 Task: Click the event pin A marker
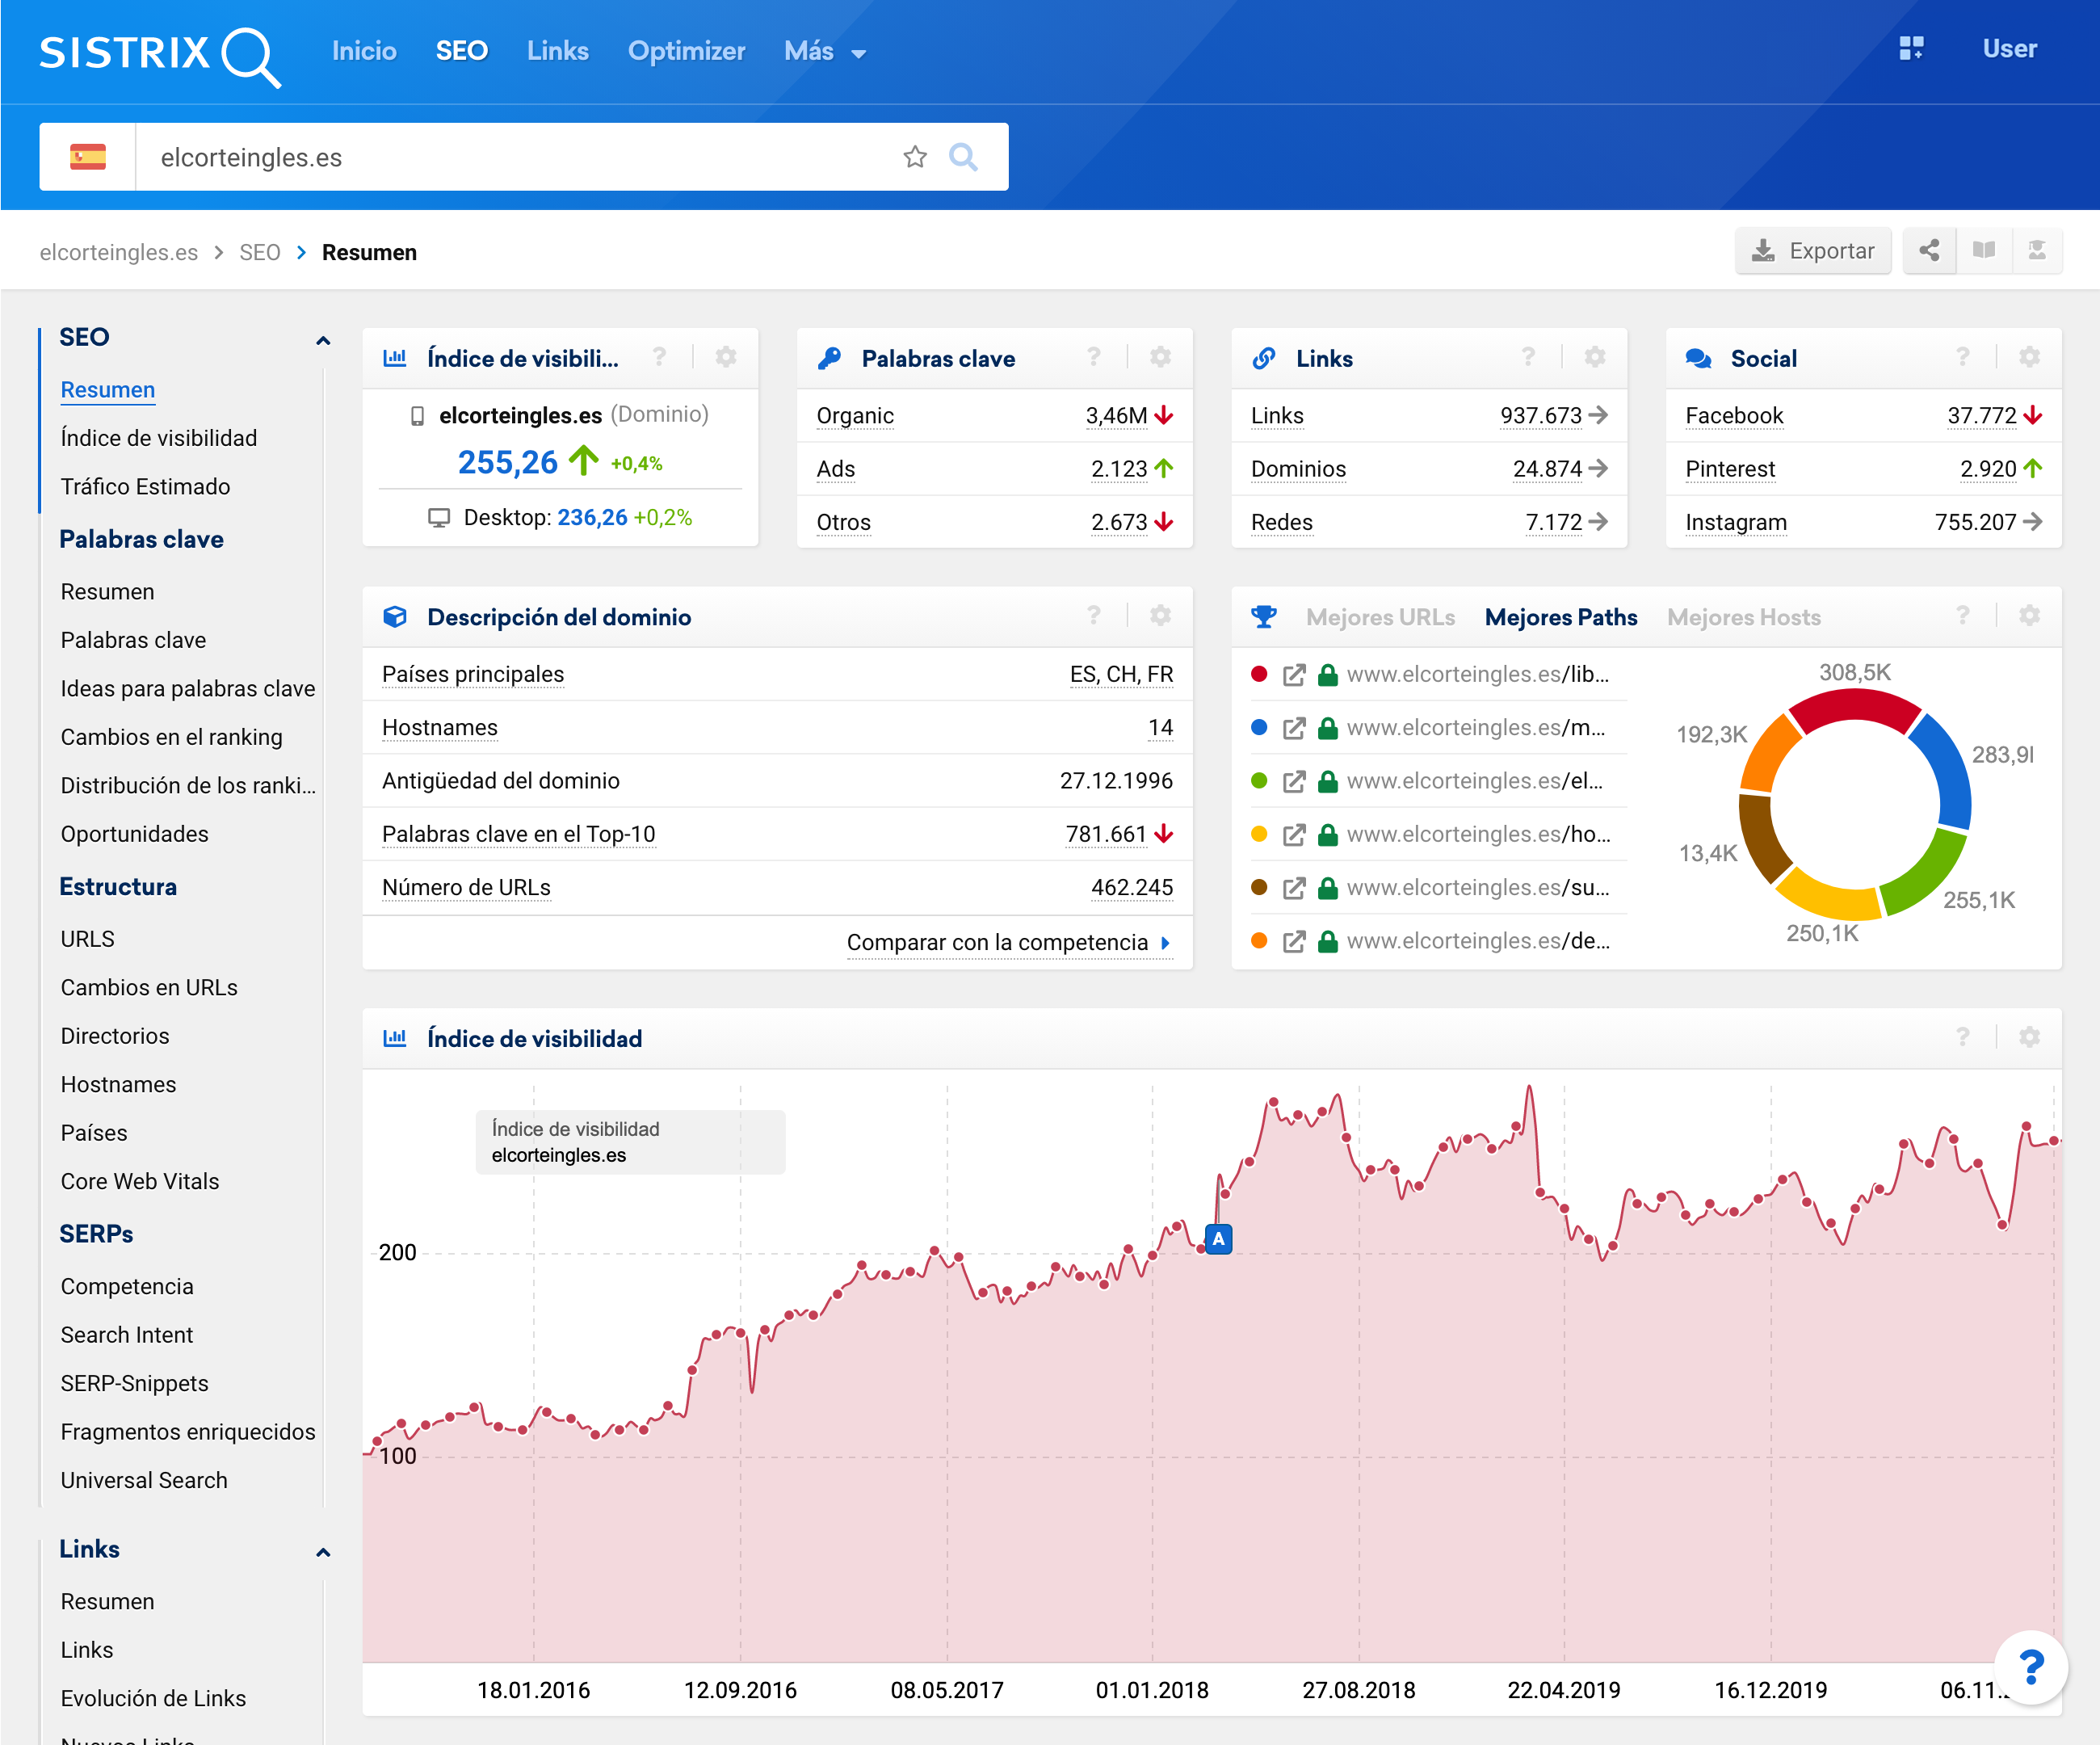1218,1239
